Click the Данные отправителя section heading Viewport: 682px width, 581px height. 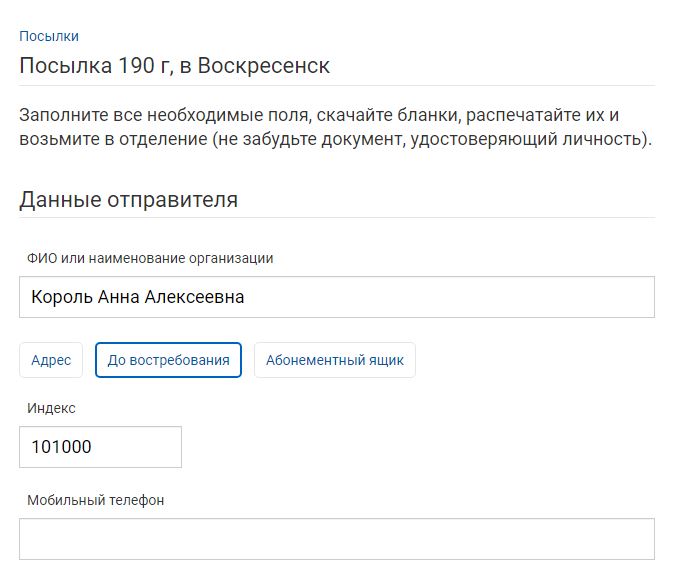click(128, 199)
